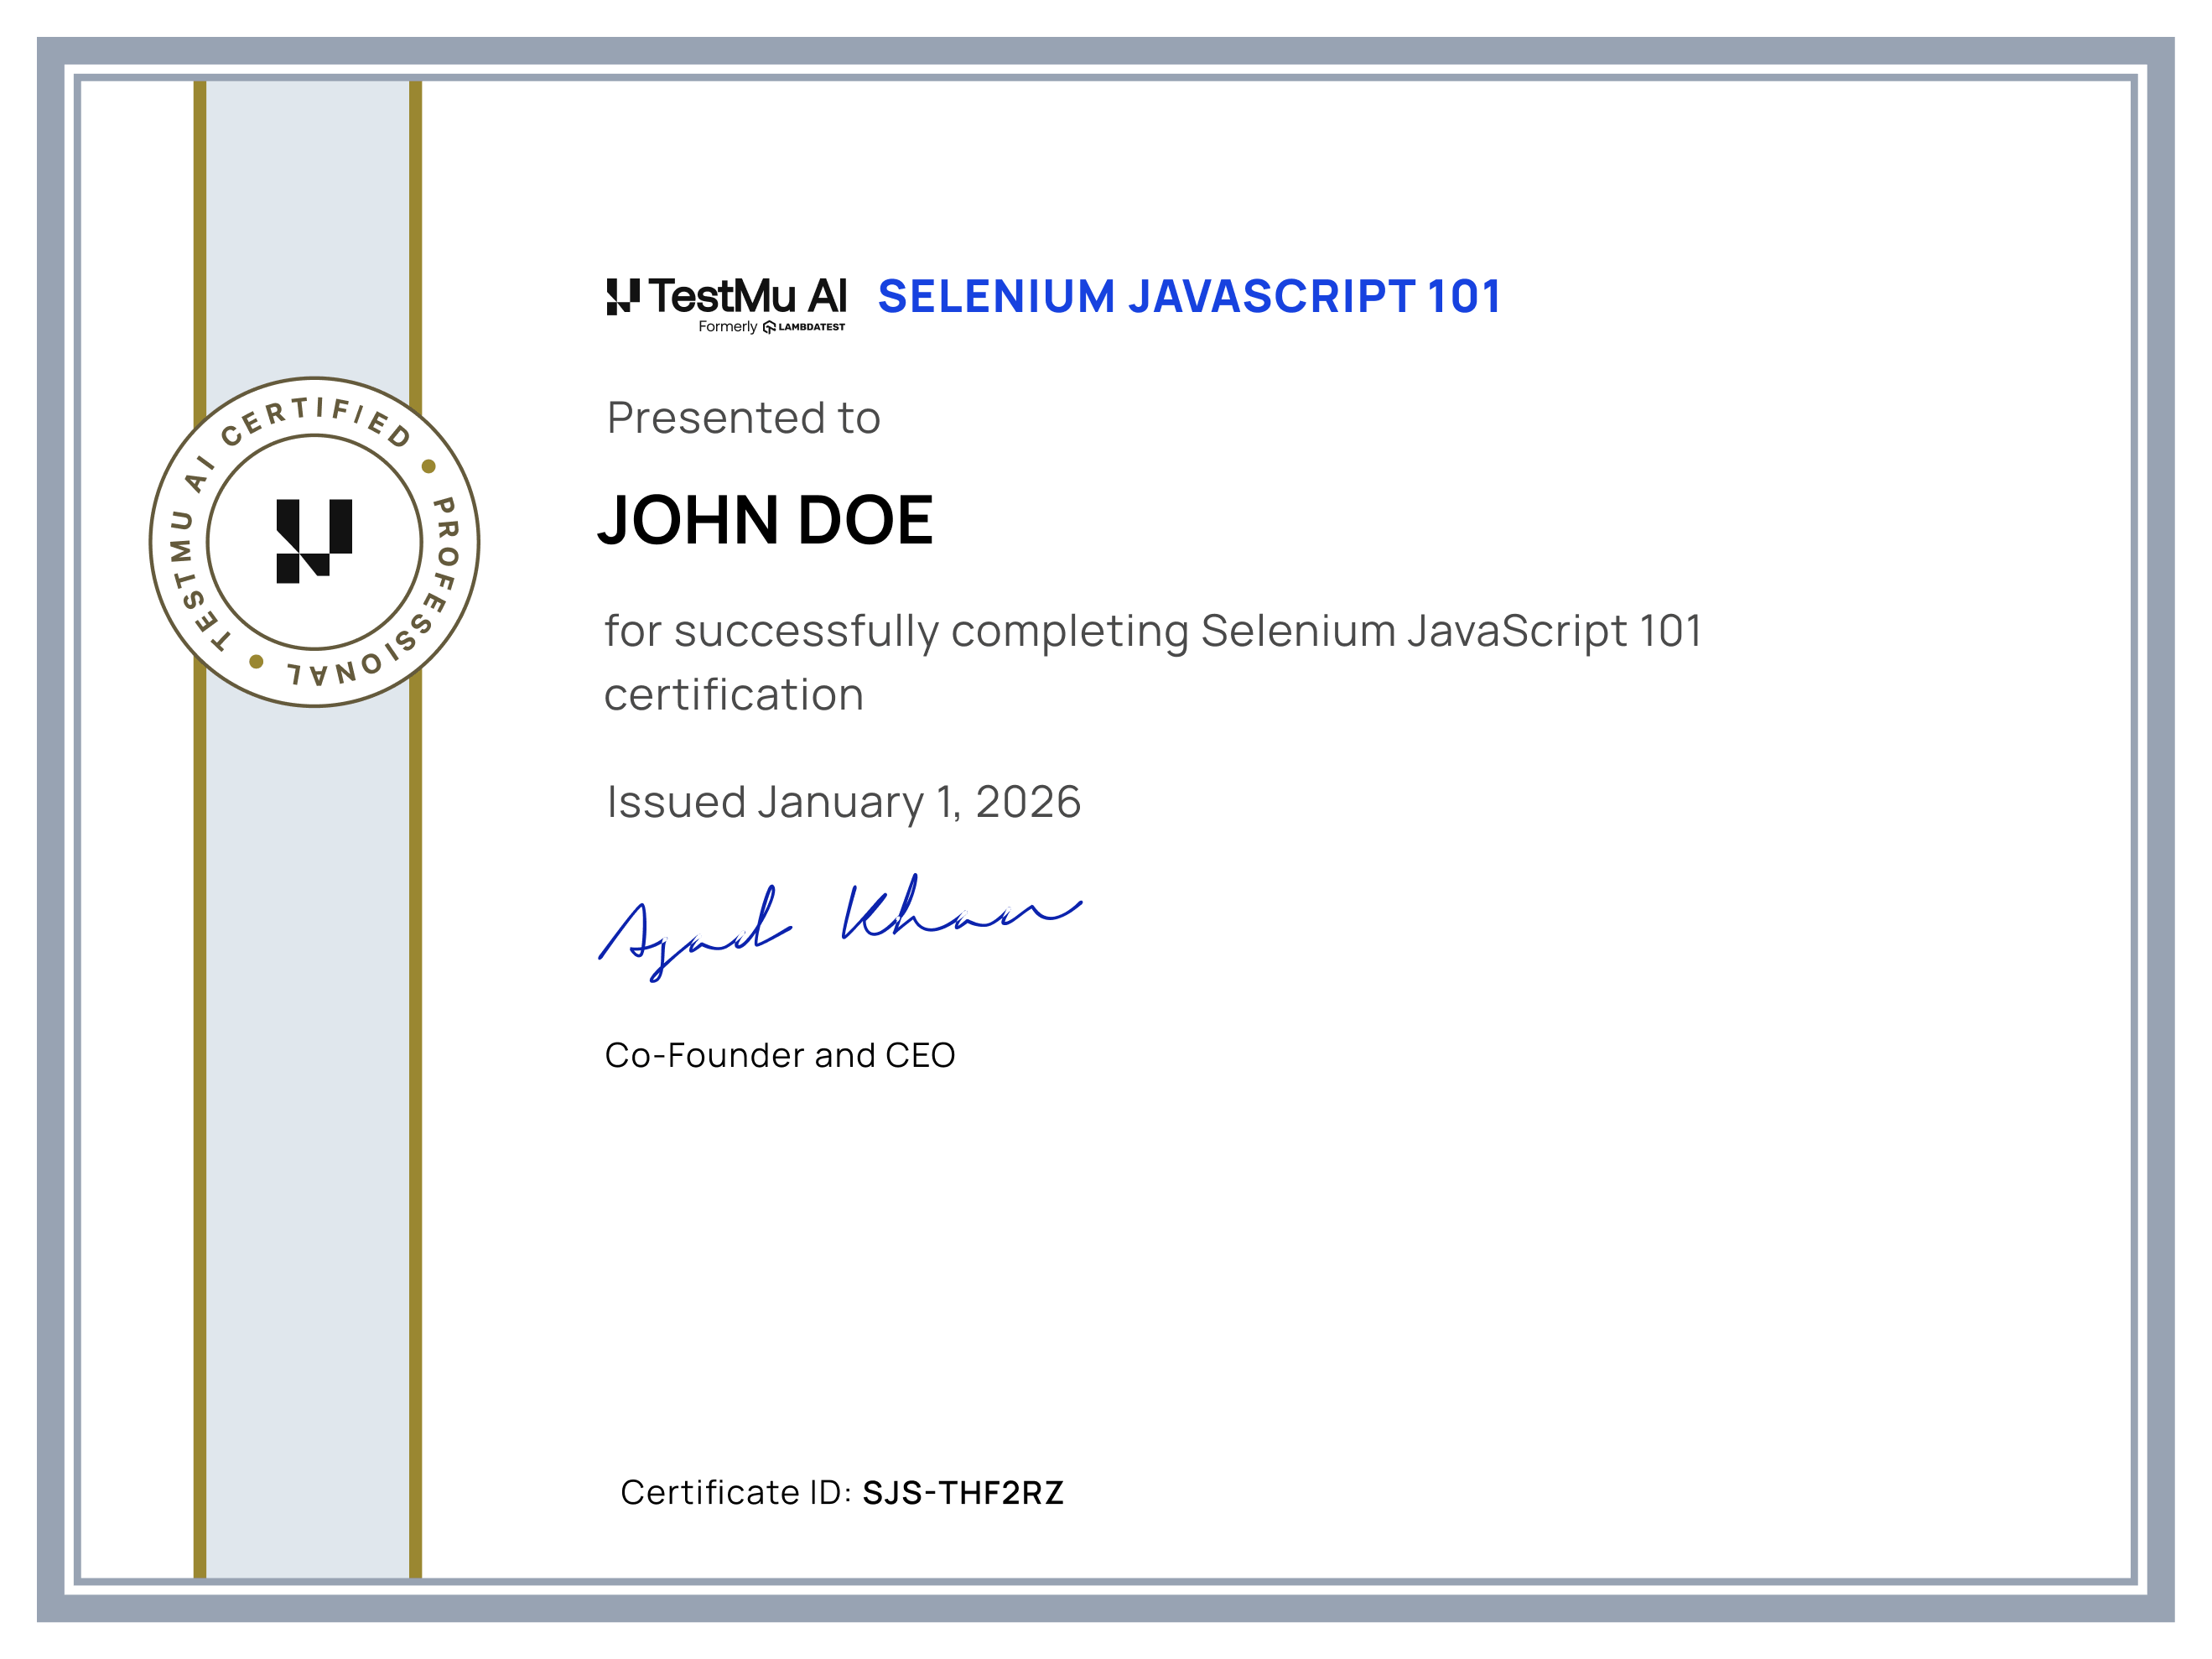The image size is (2212, 1659).
Task: Click the certificate ID 'SJS-THF2RZ'
Action: 965,1491
